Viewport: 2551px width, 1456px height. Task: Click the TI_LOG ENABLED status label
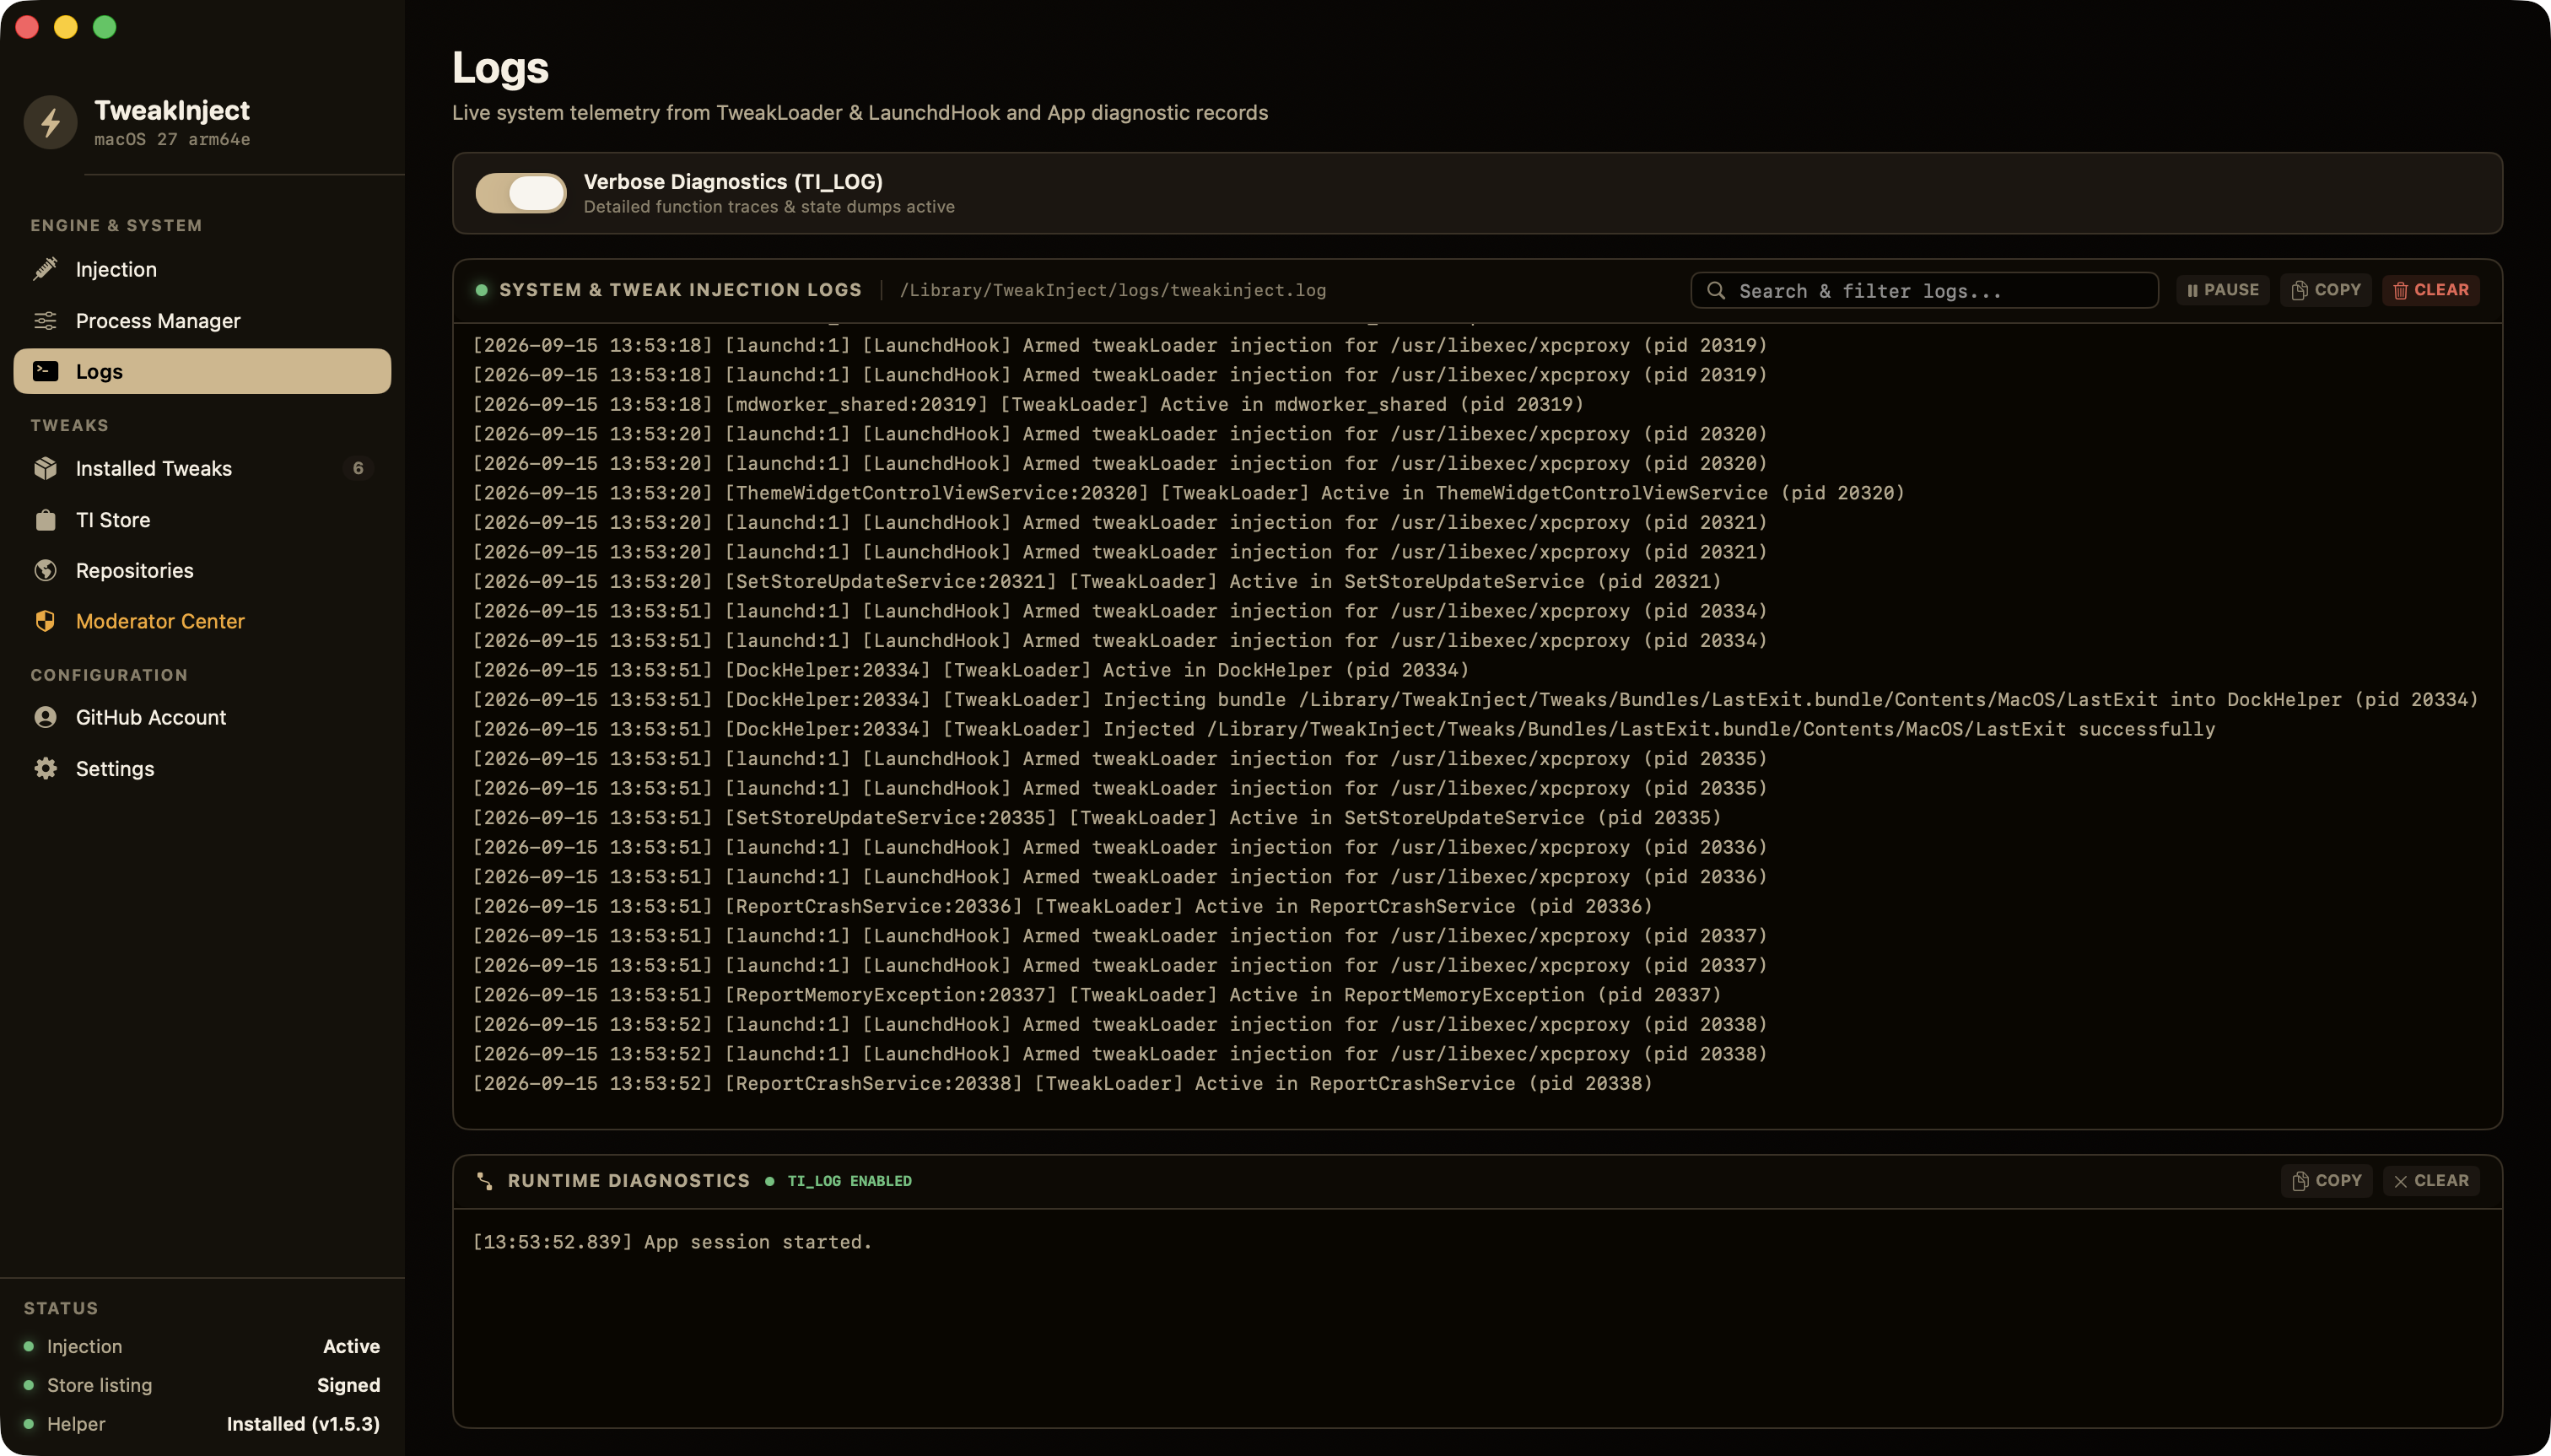click(849, 1181)
